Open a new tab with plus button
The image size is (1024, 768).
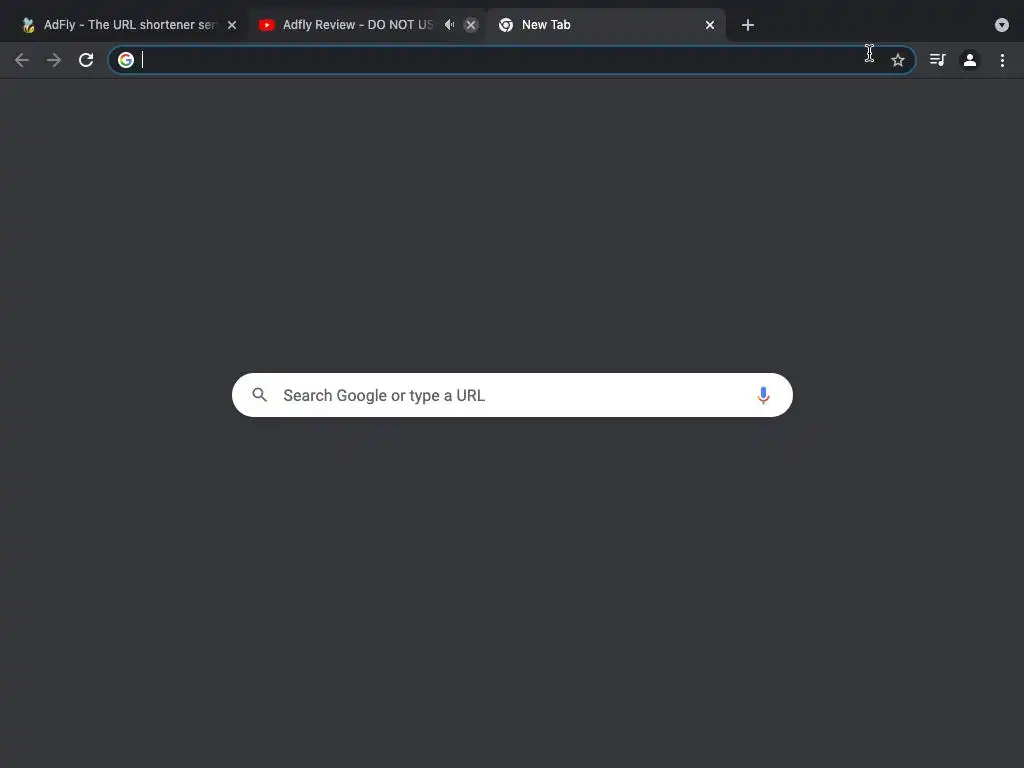click(x=748, y=25)
